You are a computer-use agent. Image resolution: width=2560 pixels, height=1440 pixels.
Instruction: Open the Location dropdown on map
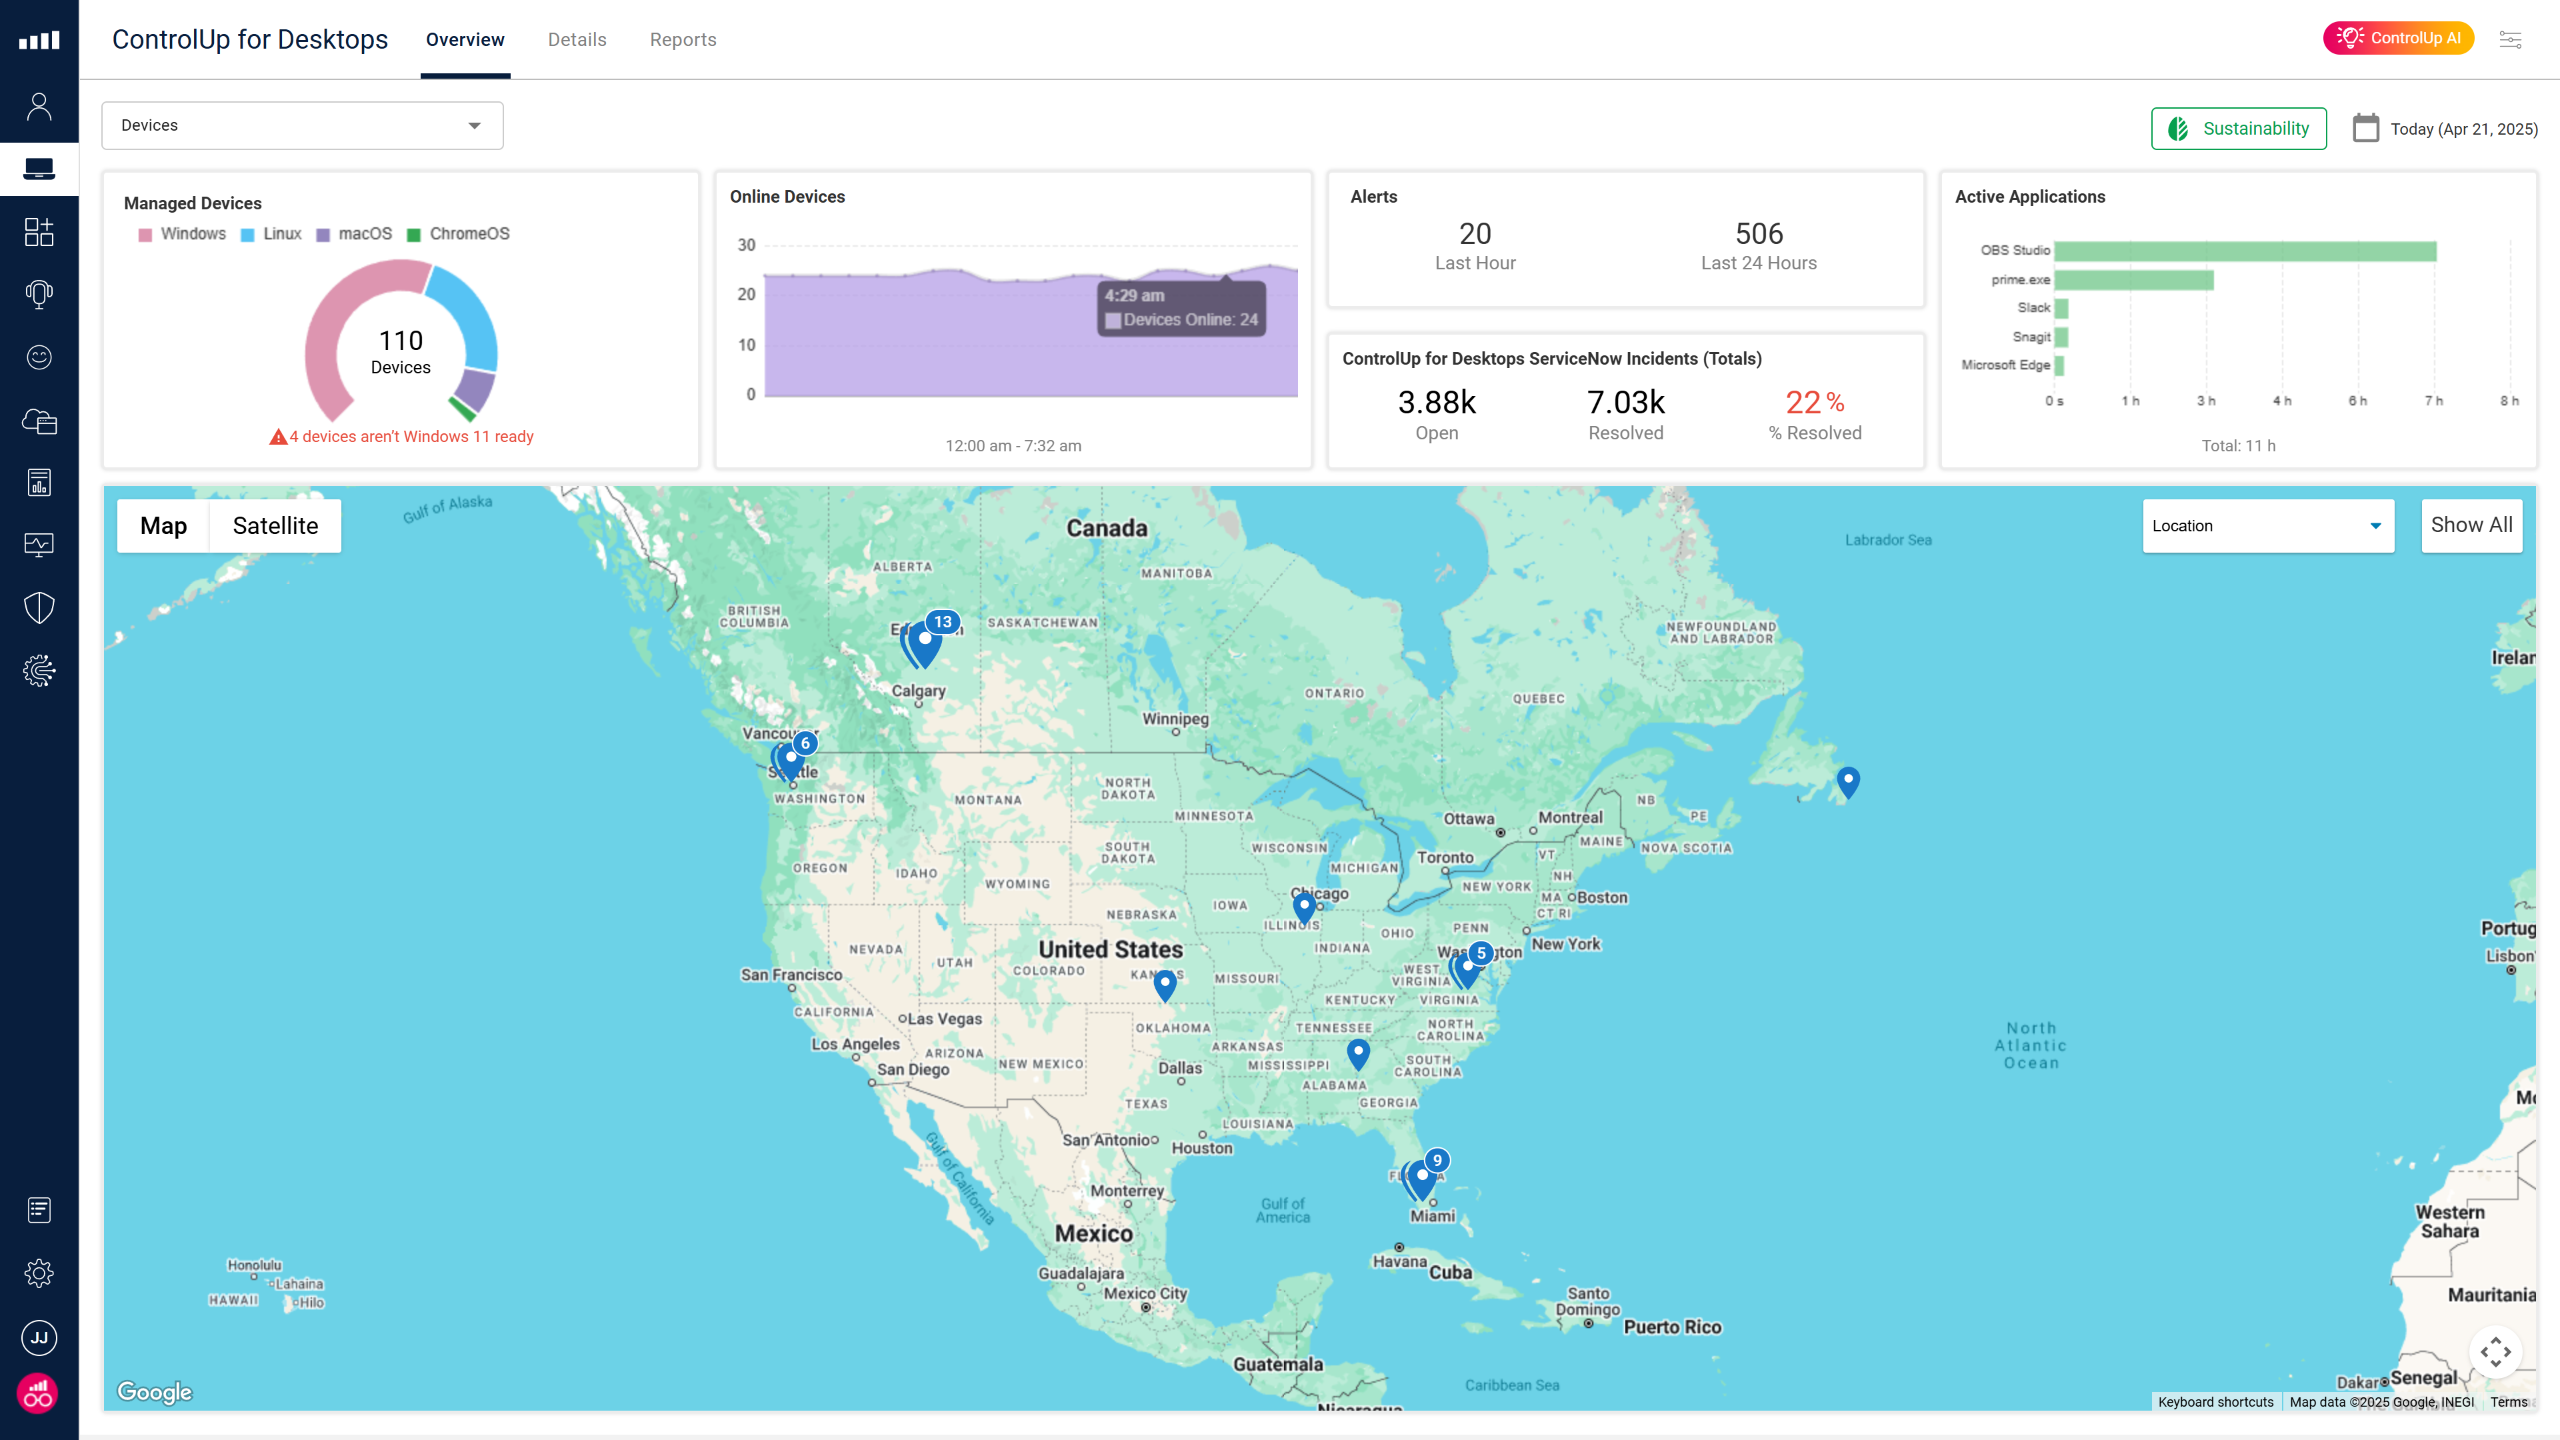click(2267, 526)
